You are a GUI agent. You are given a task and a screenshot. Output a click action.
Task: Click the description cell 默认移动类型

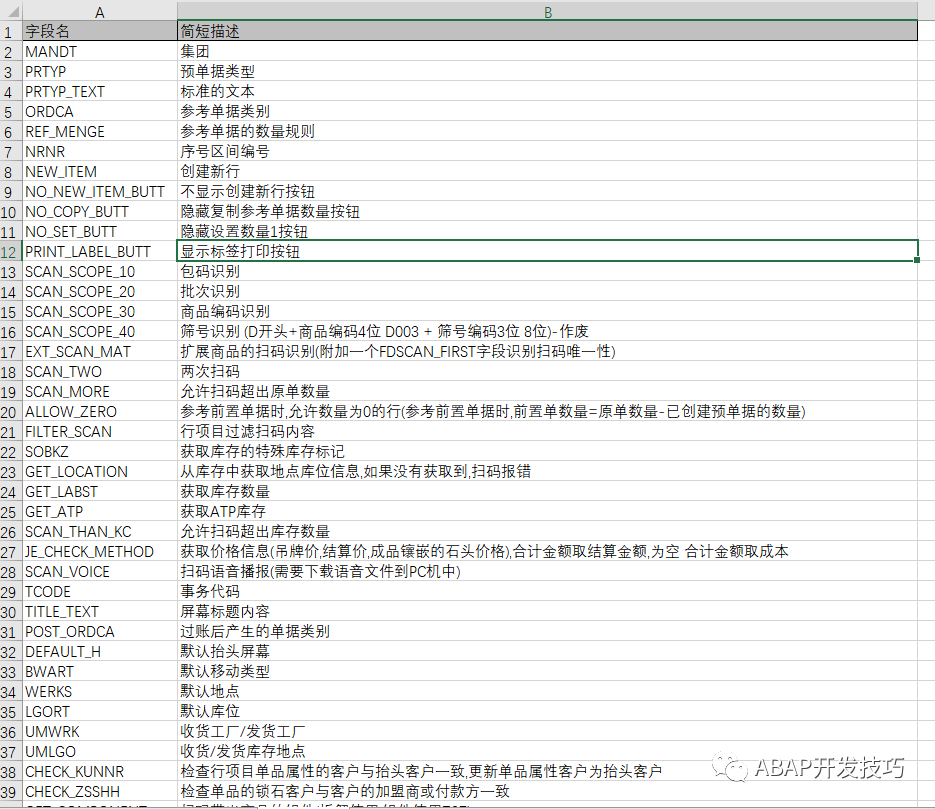(547, 671)
